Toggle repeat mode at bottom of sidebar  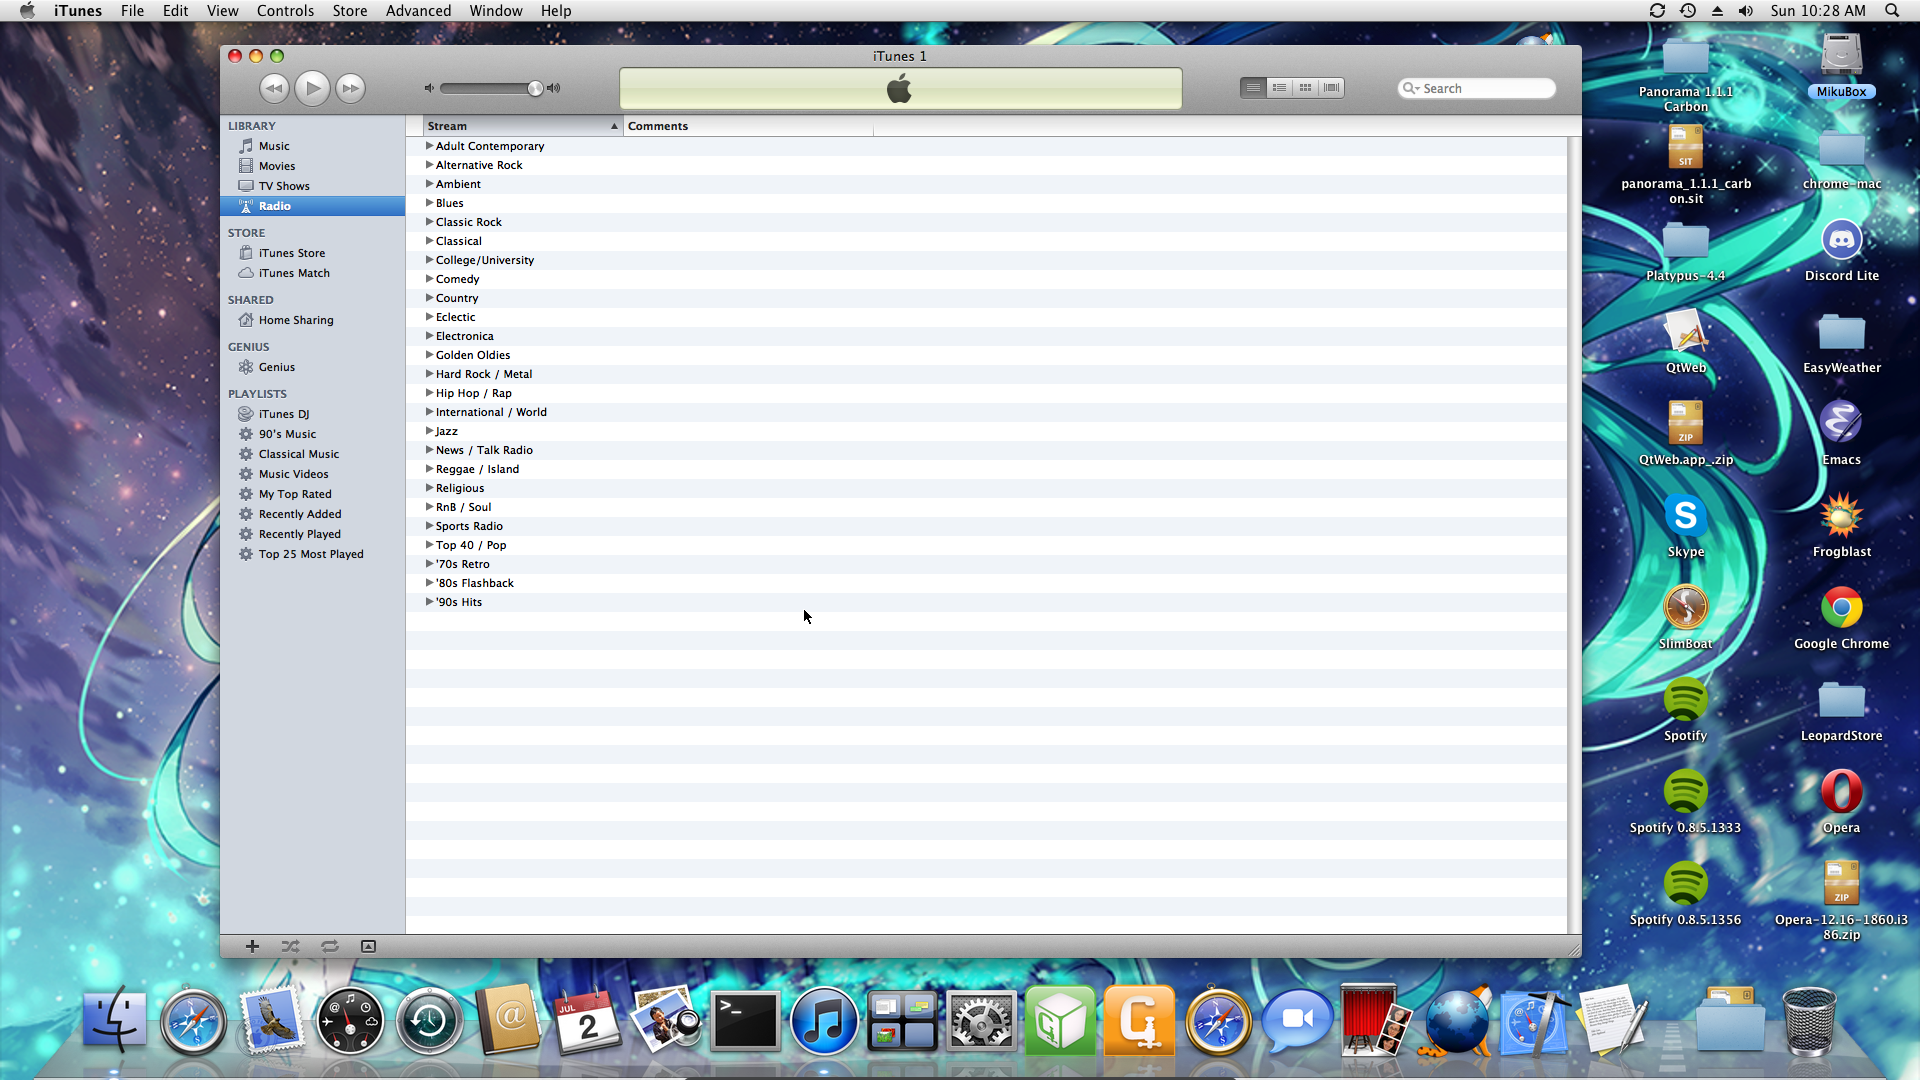coord(329,946)
